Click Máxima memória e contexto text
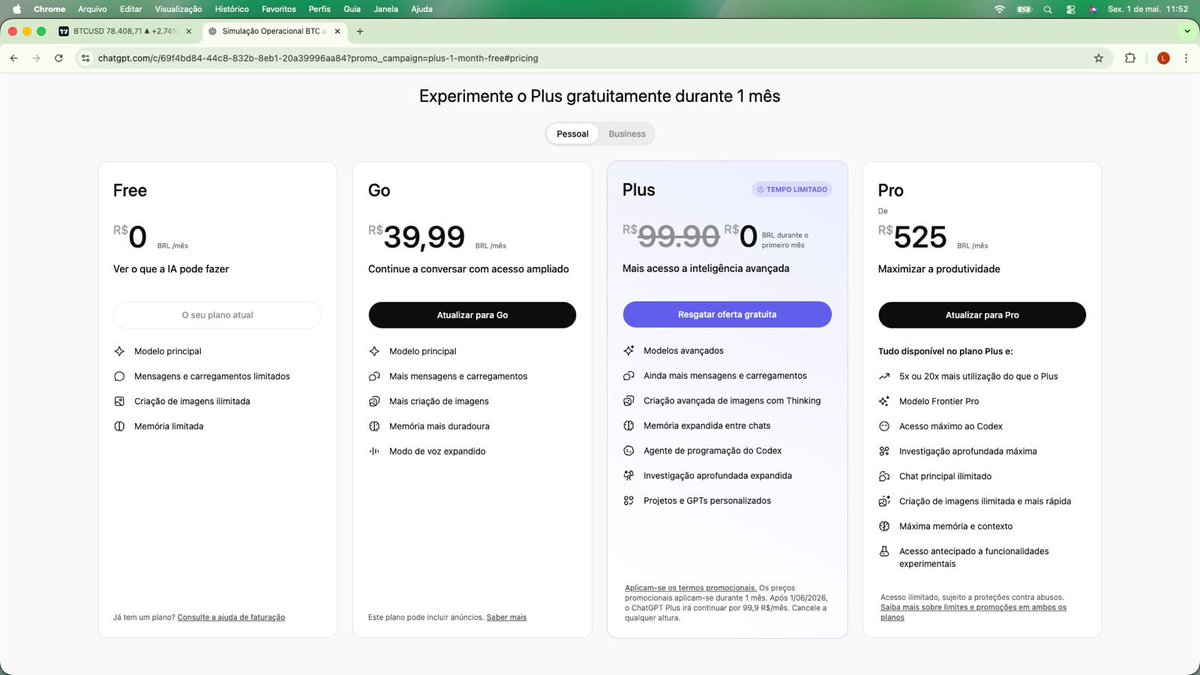This screenshot has height=675, width=1200. coord(955,526)
